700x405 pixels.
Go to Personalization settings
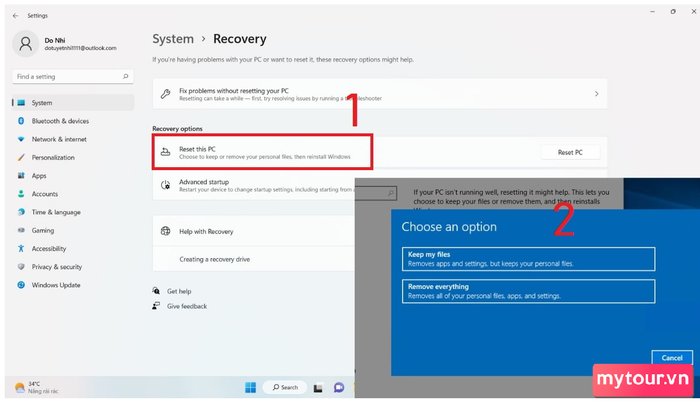(x=73, y=158)
